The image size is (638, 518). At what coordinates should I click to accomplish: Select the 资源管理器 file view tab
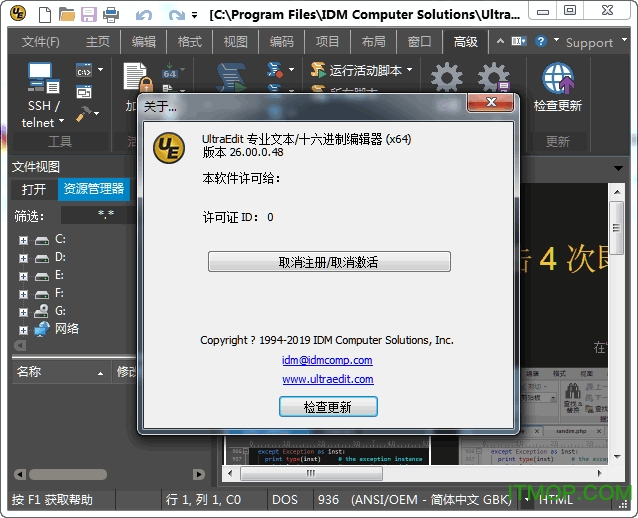[x=94, y=189]
